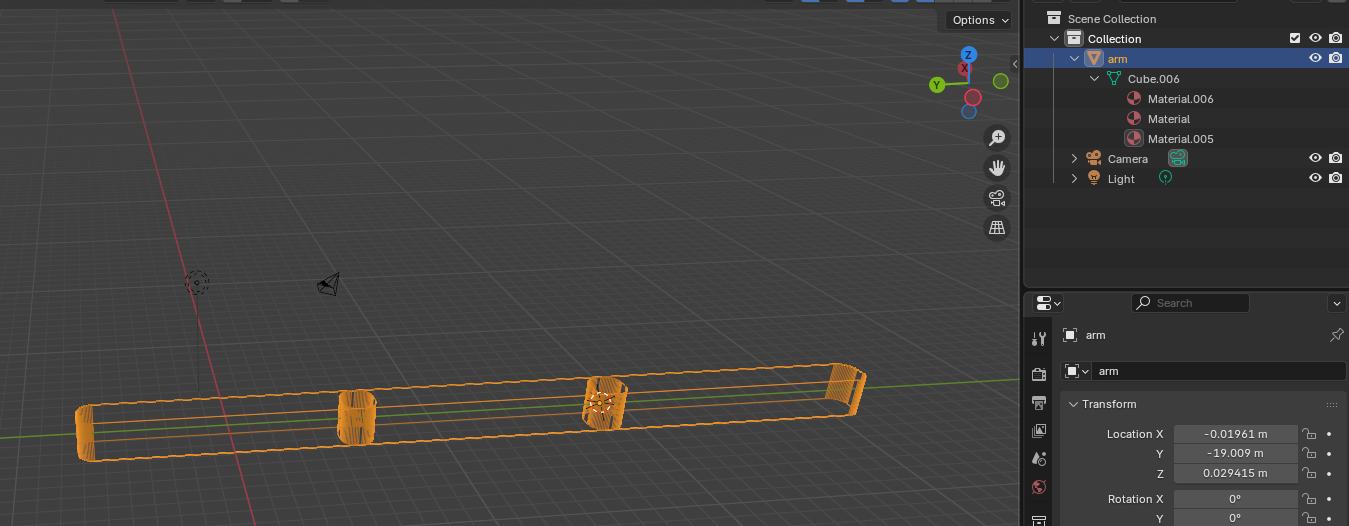Select the light object in the 3D viewport
1349x526 pixels.
point(197,283)
